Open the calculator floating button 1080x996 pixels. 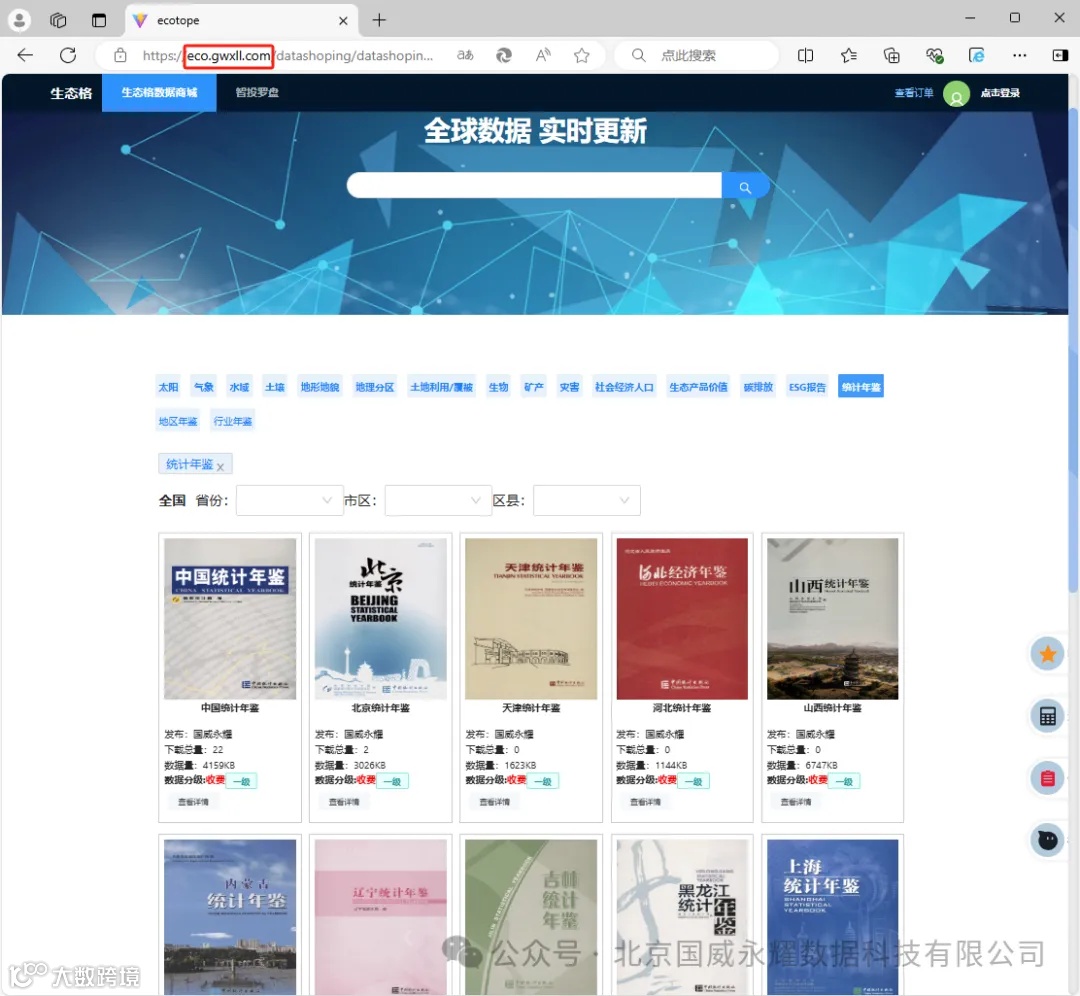click(1048, 716)
